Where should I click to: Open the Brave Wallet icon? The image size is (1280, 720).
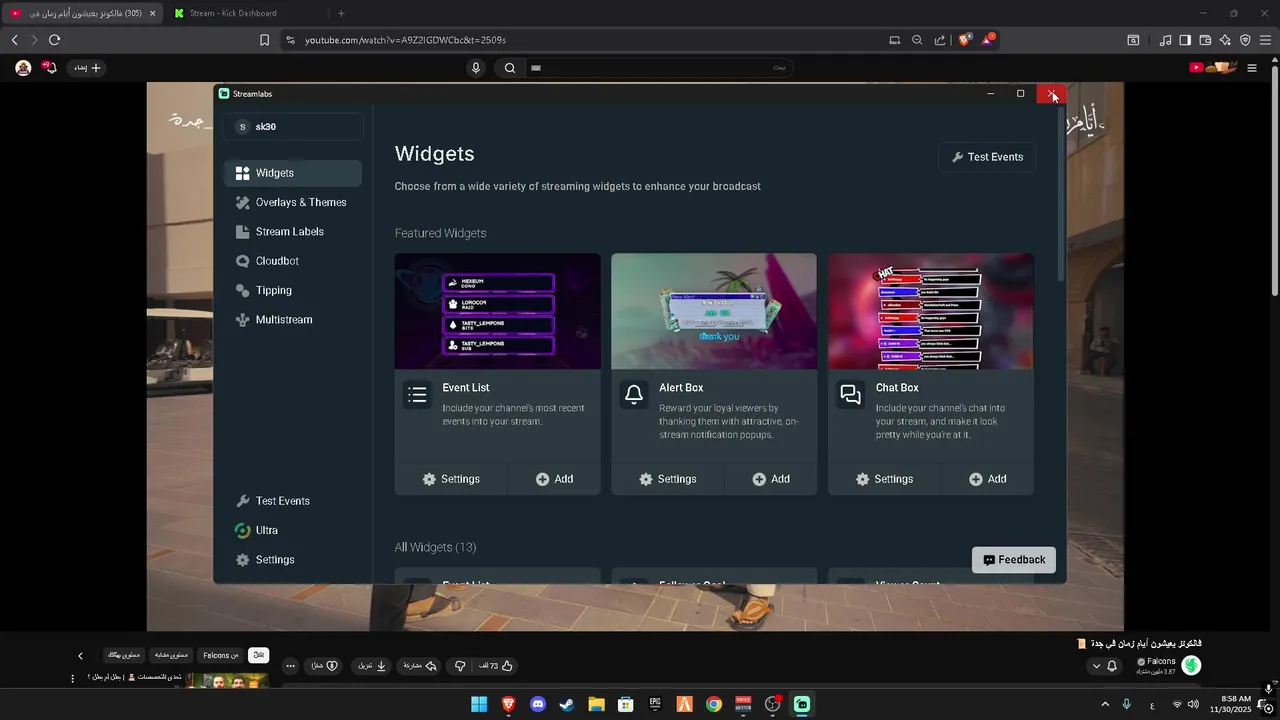tap(1205, 40)
